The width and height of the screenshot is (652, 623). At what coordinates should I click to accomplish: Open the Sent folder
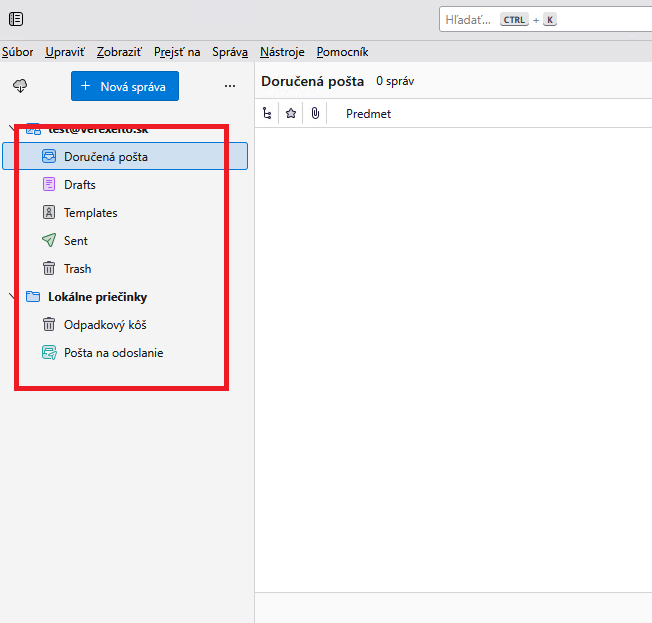click(75, 241)
